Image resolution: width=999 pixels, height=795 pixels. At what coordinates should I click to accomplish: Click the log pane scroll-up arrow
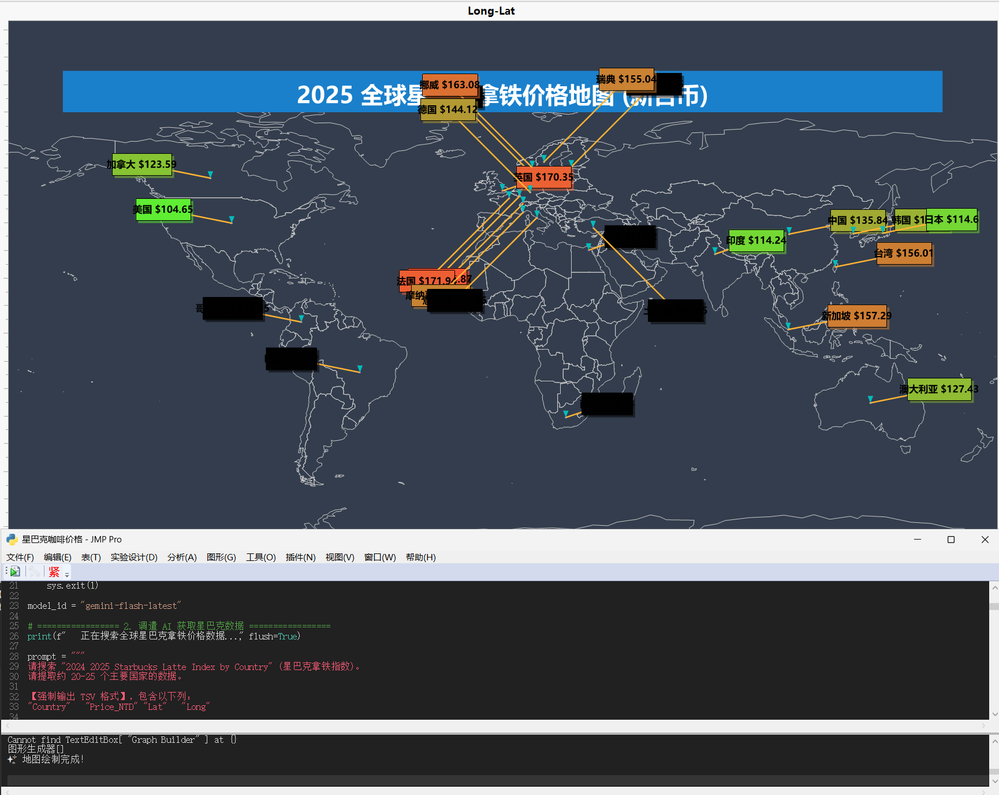994,741
